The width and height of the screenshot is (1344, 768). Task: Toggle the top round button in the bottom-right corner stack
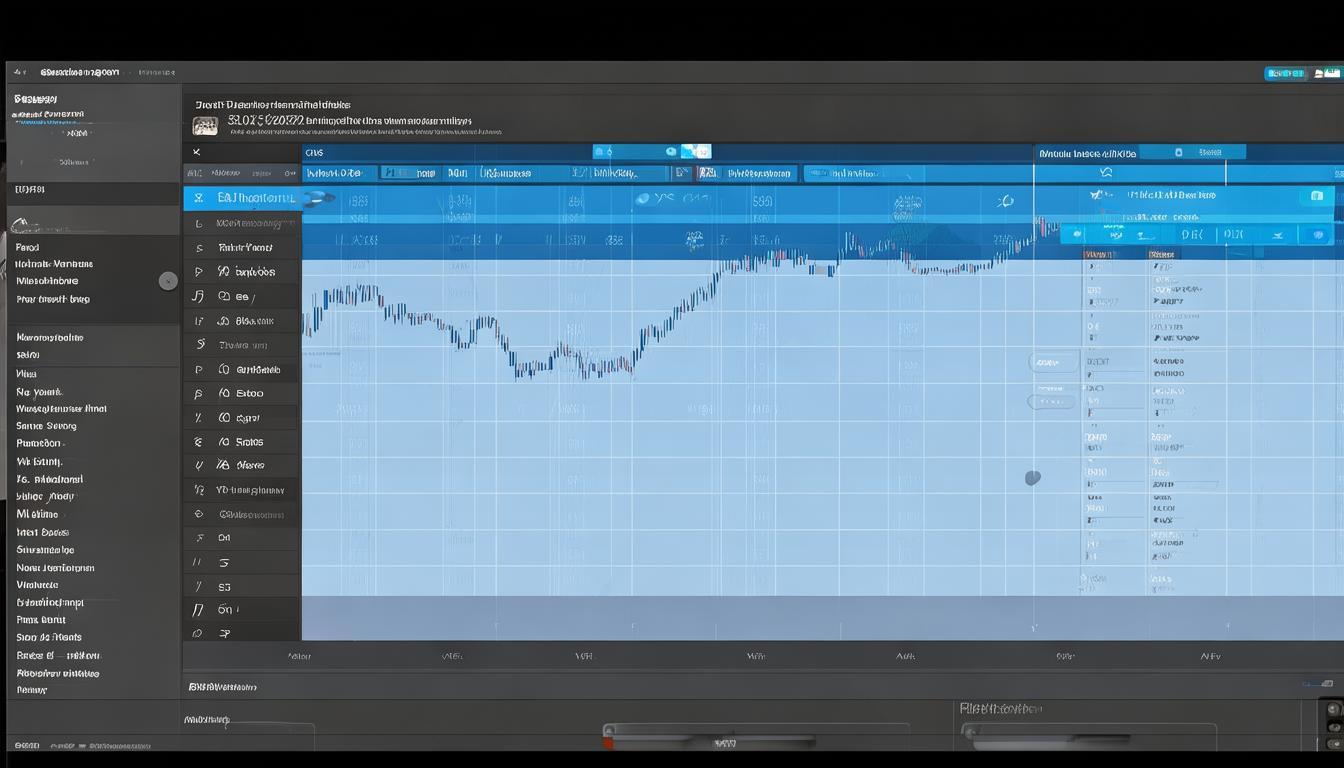click(1333, 709)
